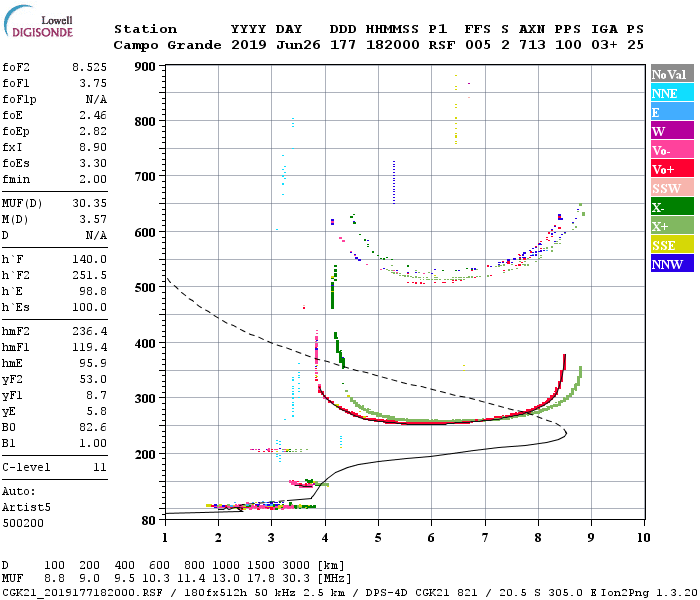This screenshot has height=600, width=700.
Task: Click the fxI value 8.90
Action: coord(93,148)
